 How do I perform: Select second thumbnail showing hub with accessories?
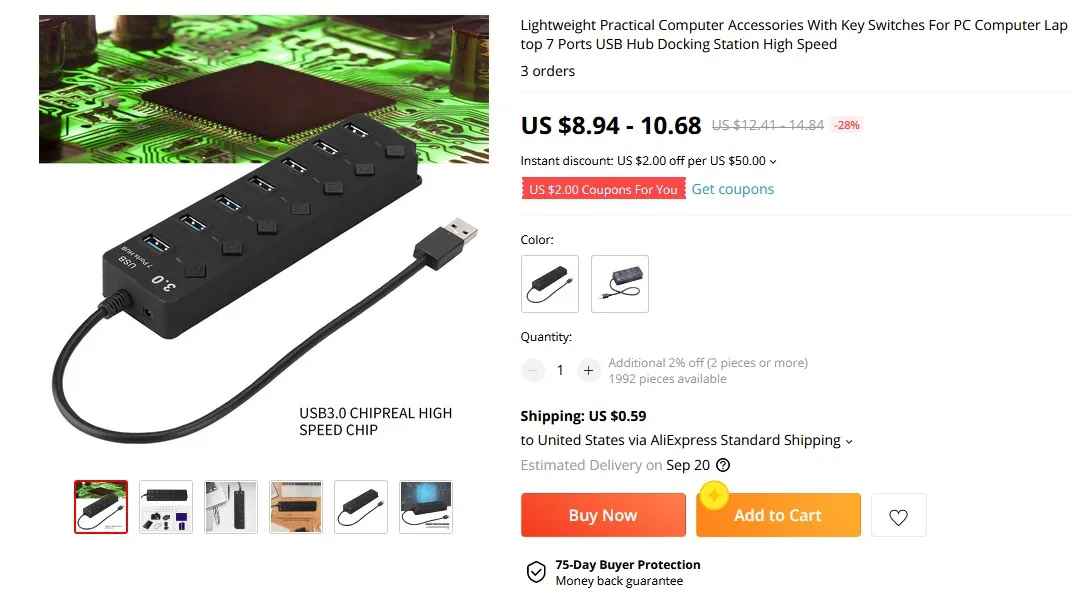[x=166, y=507]
